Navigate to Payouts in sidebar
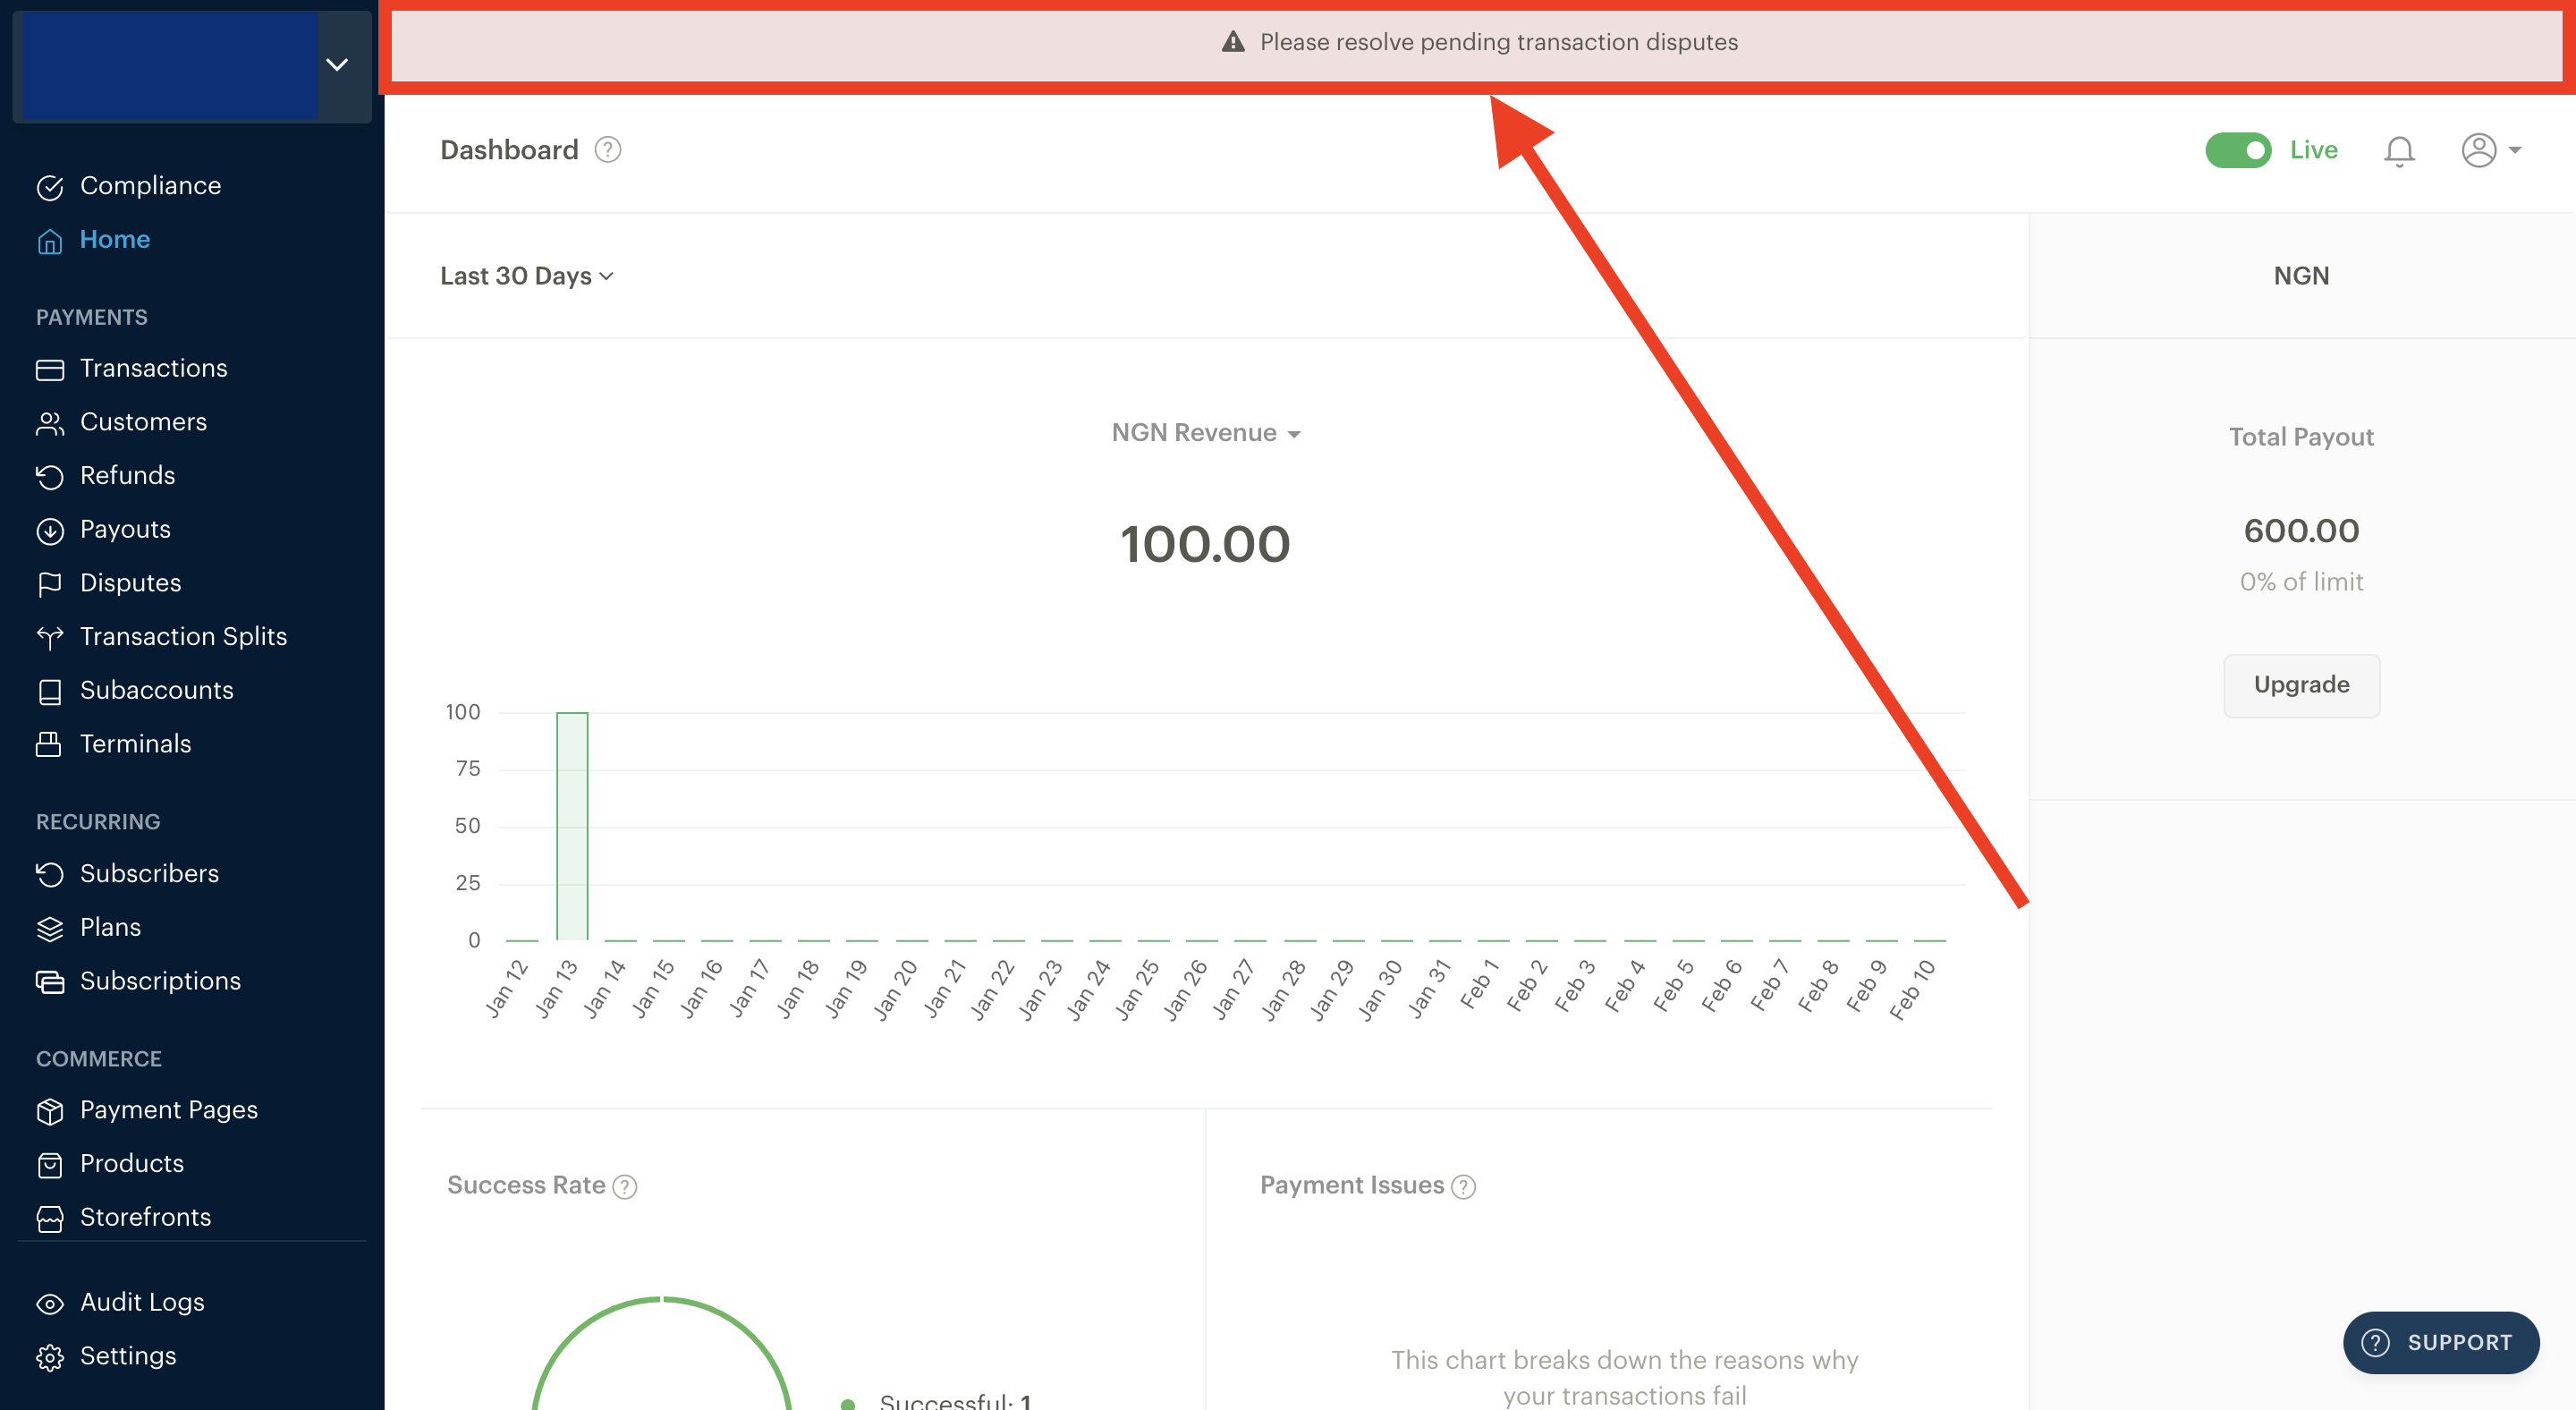Viewport: 2576px width, 1410px height. (125, 530)
